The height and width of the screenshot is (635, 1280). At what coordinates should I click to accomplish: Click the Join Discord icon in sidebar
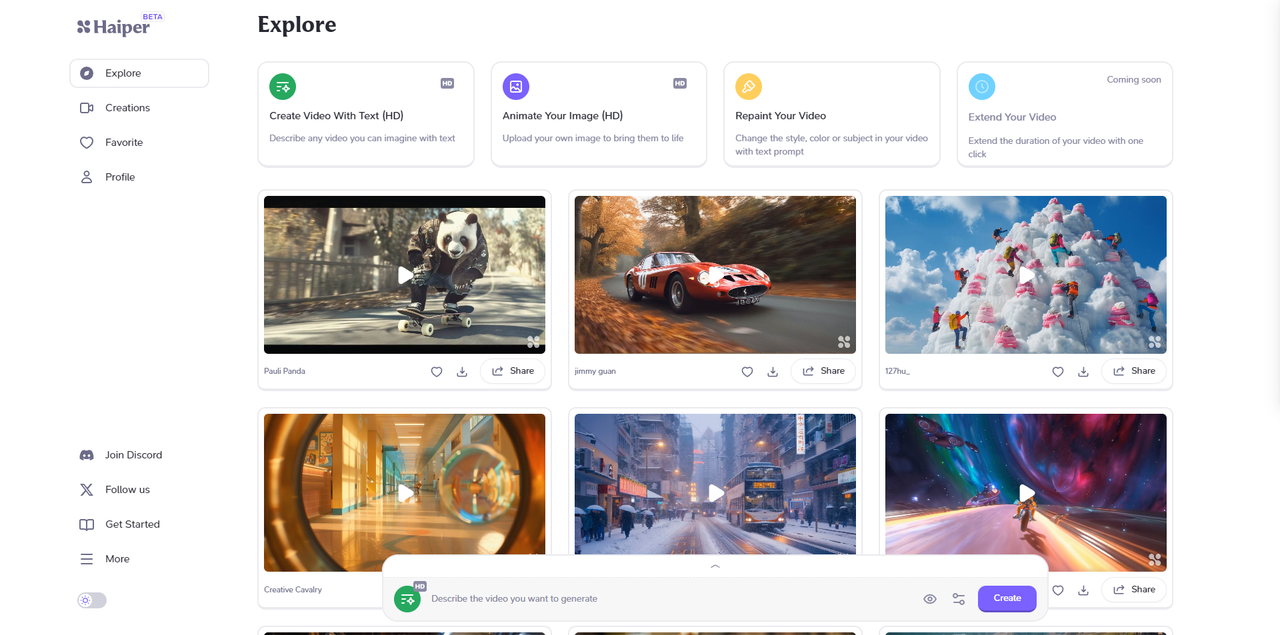87,455
